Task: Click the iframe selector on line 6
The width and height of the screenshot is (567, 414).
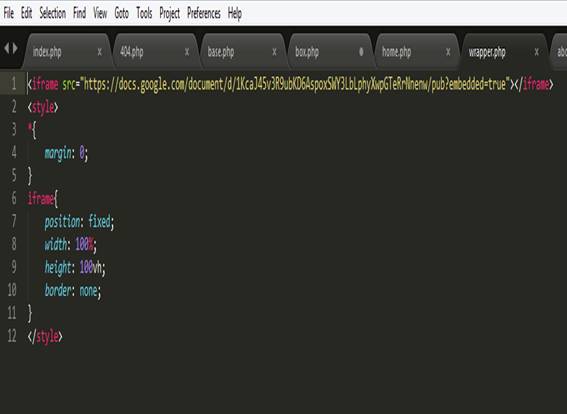Action: (40, 199)
